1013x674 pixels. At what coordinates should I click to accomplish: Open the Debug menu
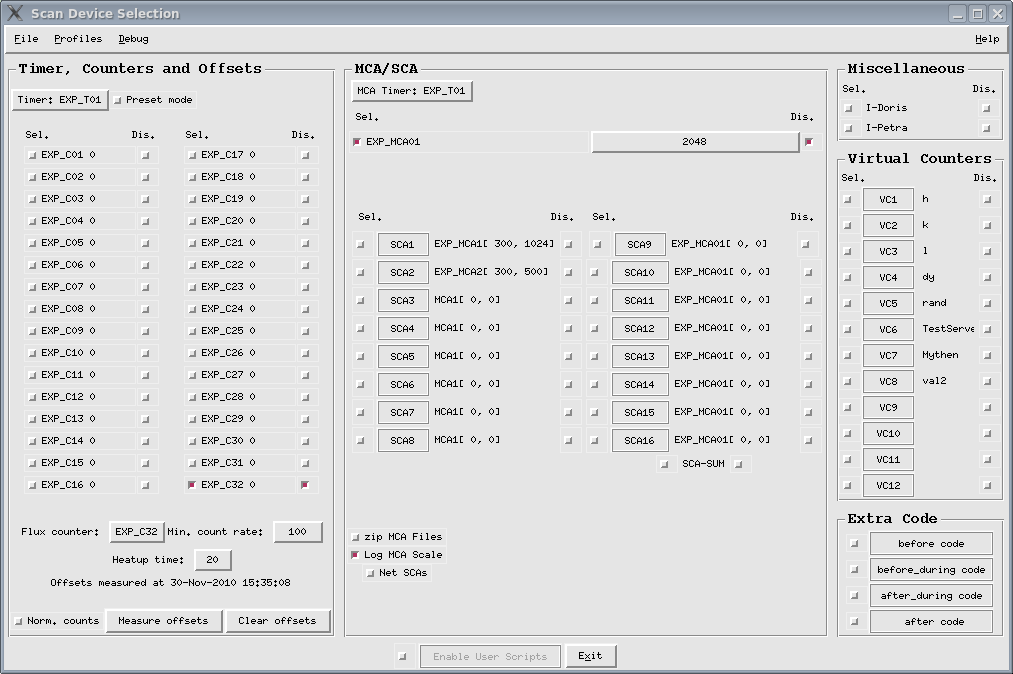[133, 39]
